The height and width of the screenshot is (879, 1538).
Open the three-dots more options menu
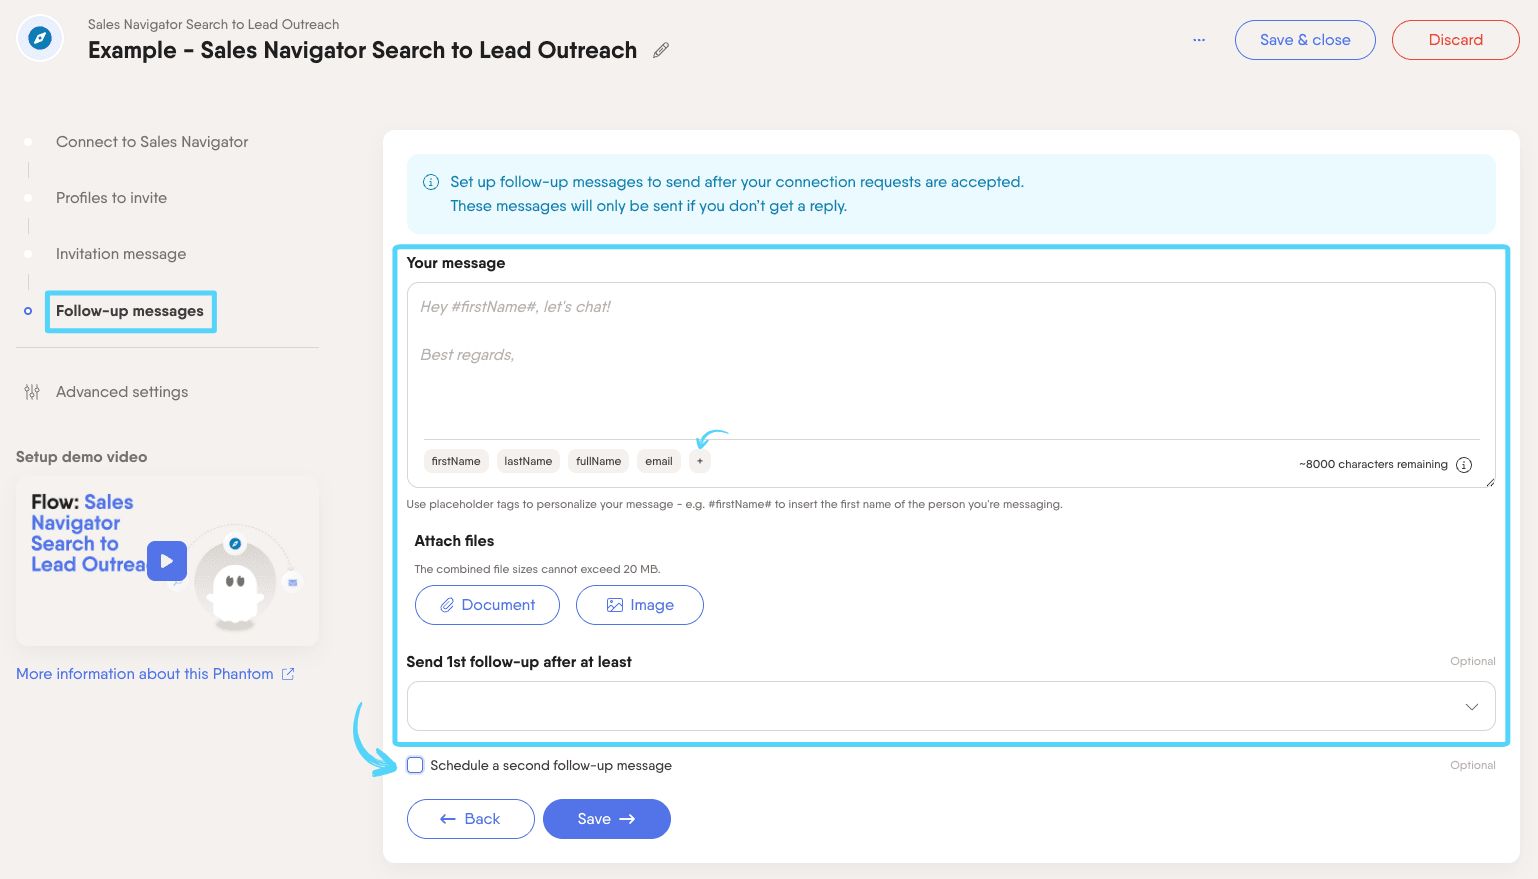point(1199,40)
